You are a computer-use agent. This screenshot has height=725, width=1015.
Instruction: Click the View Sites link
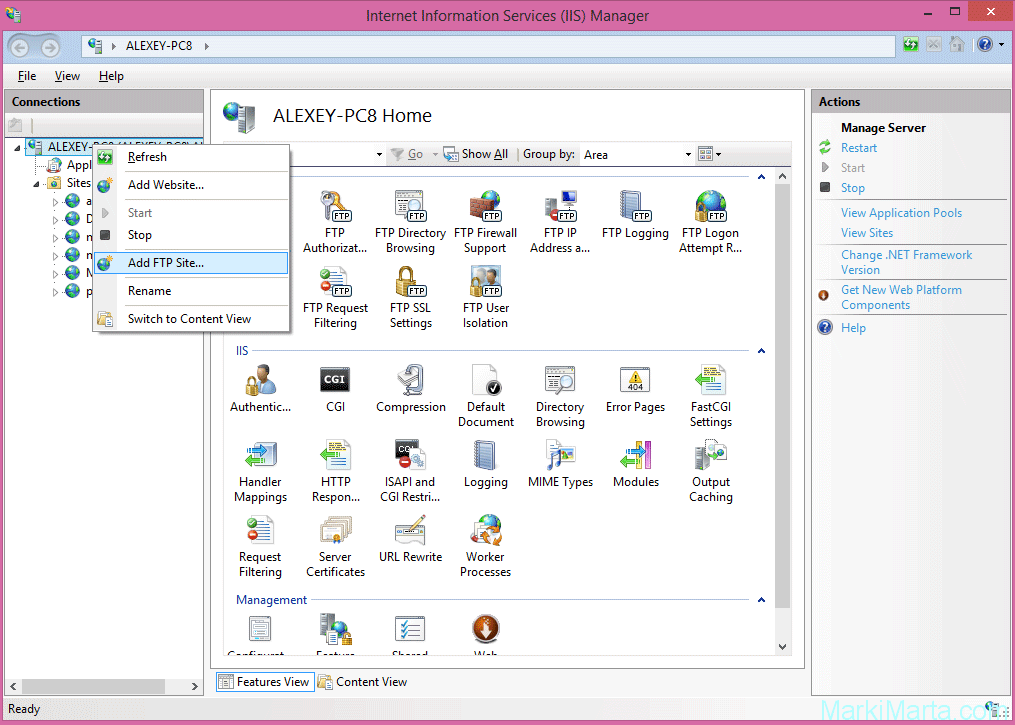[x=867, y=233]
